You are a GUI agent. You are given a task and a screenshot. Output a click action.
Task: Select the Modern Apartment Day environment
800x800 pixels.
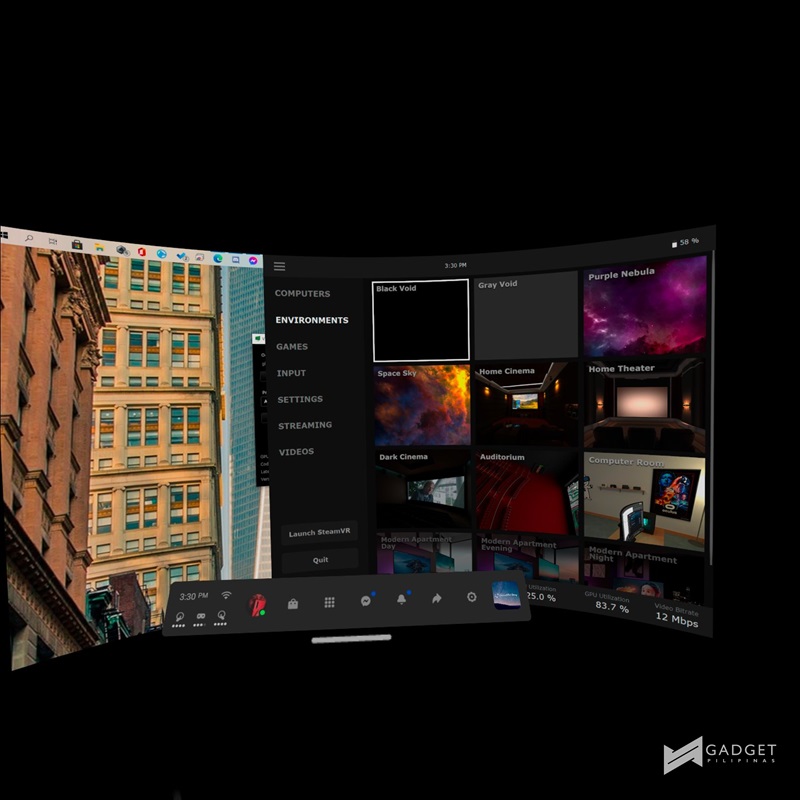point(424,554)
